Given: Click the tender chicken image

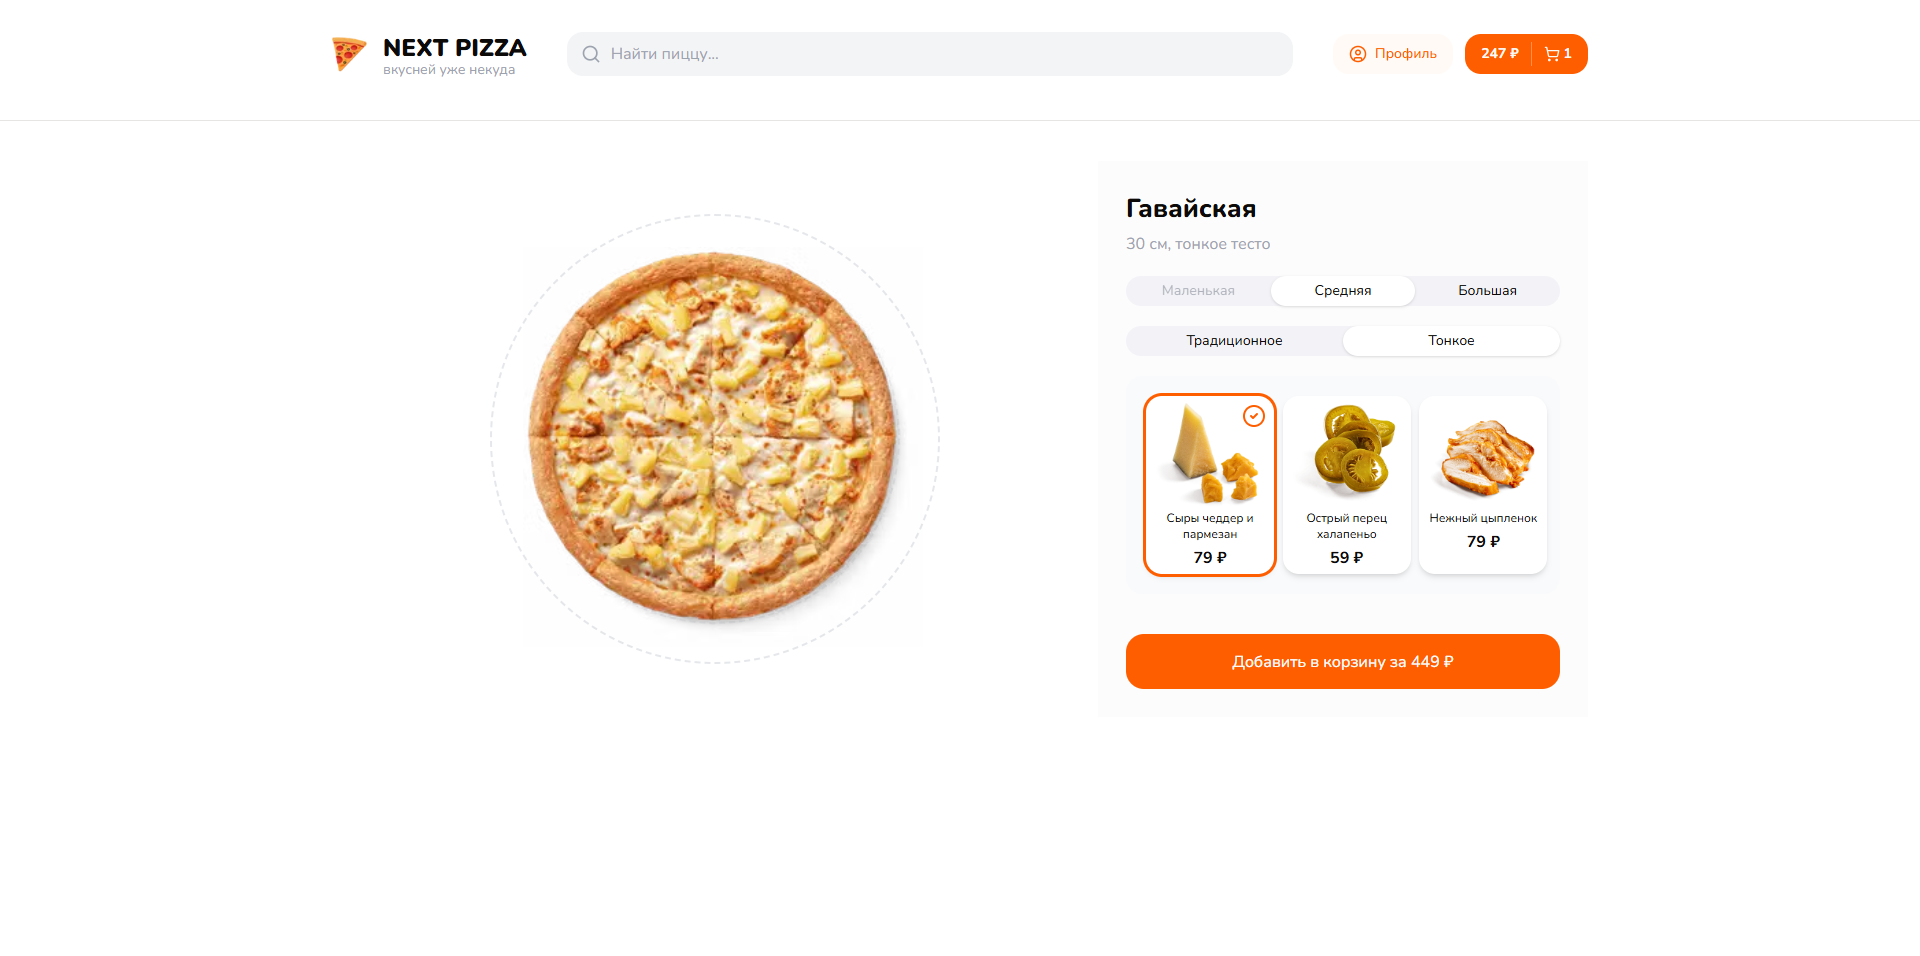Looking at the screenshot, I should click(1482, 452).
